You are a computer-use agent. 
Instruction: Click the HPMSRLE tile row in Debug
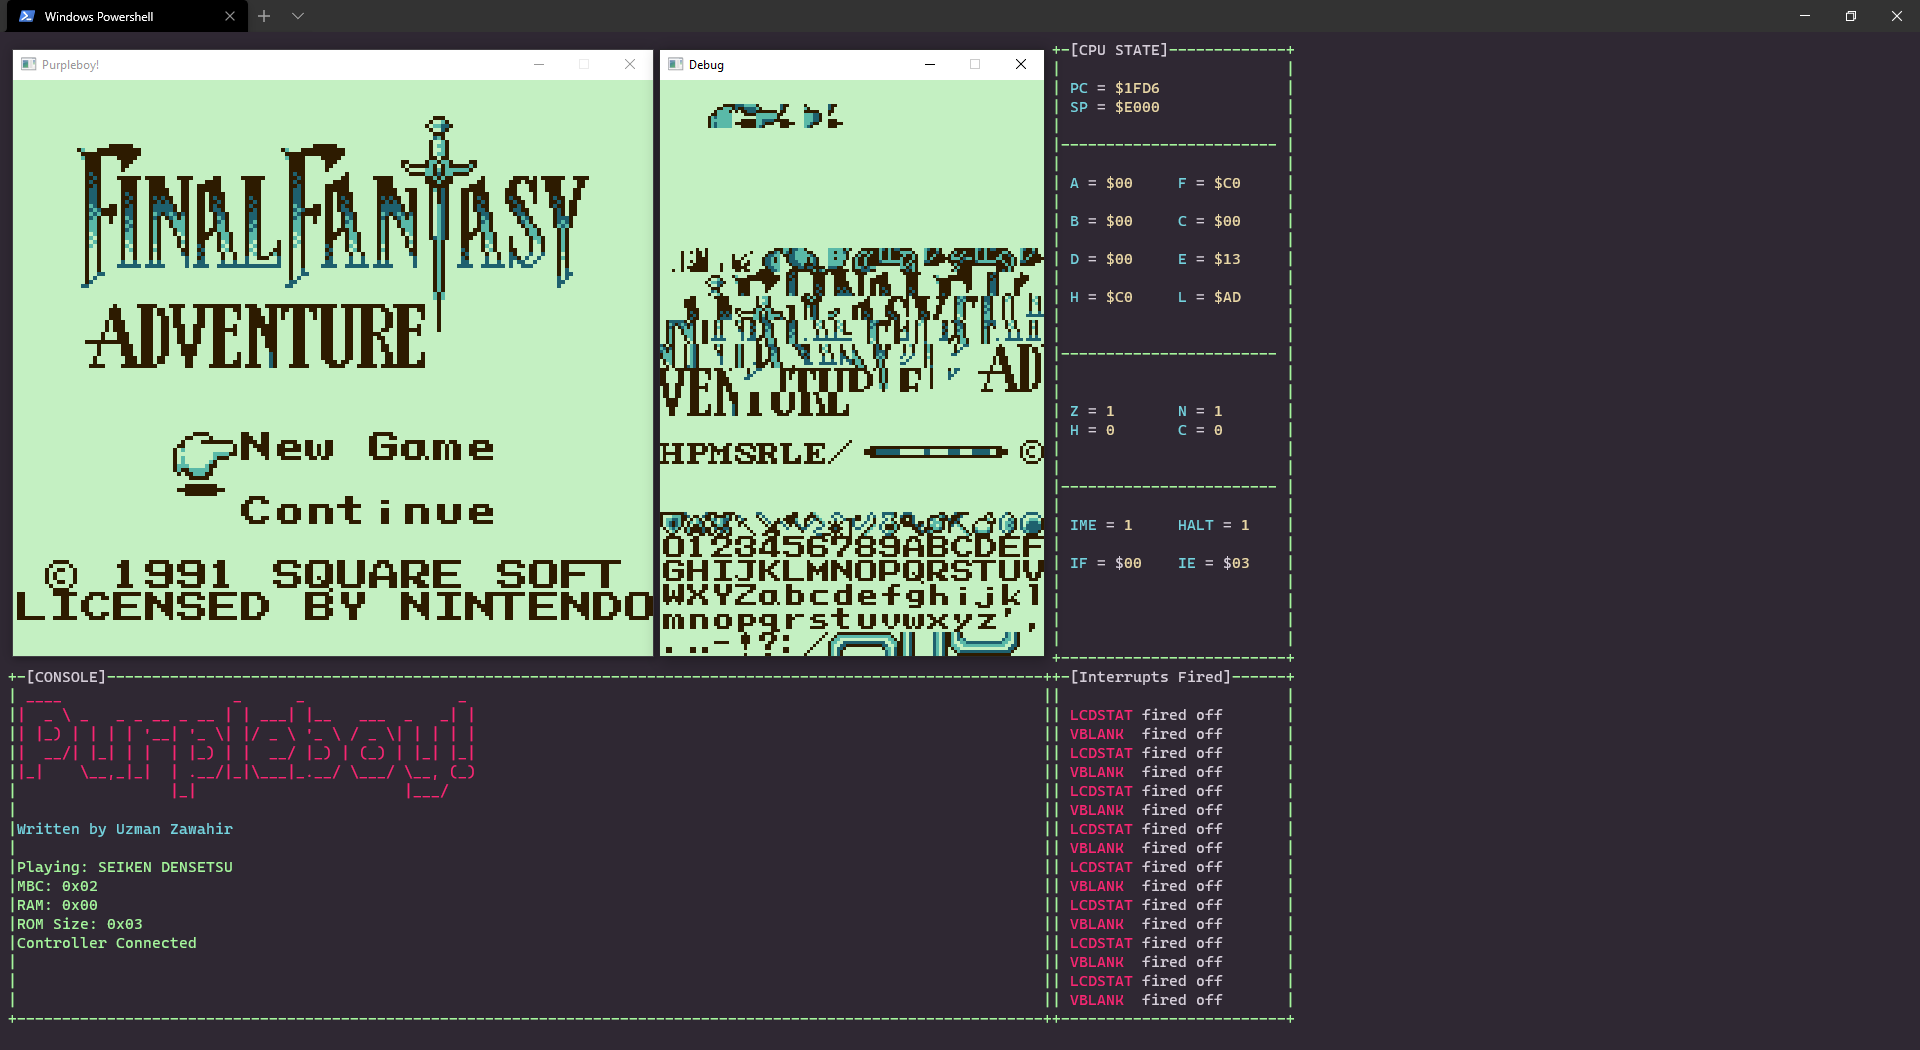[x=756, y=453]
